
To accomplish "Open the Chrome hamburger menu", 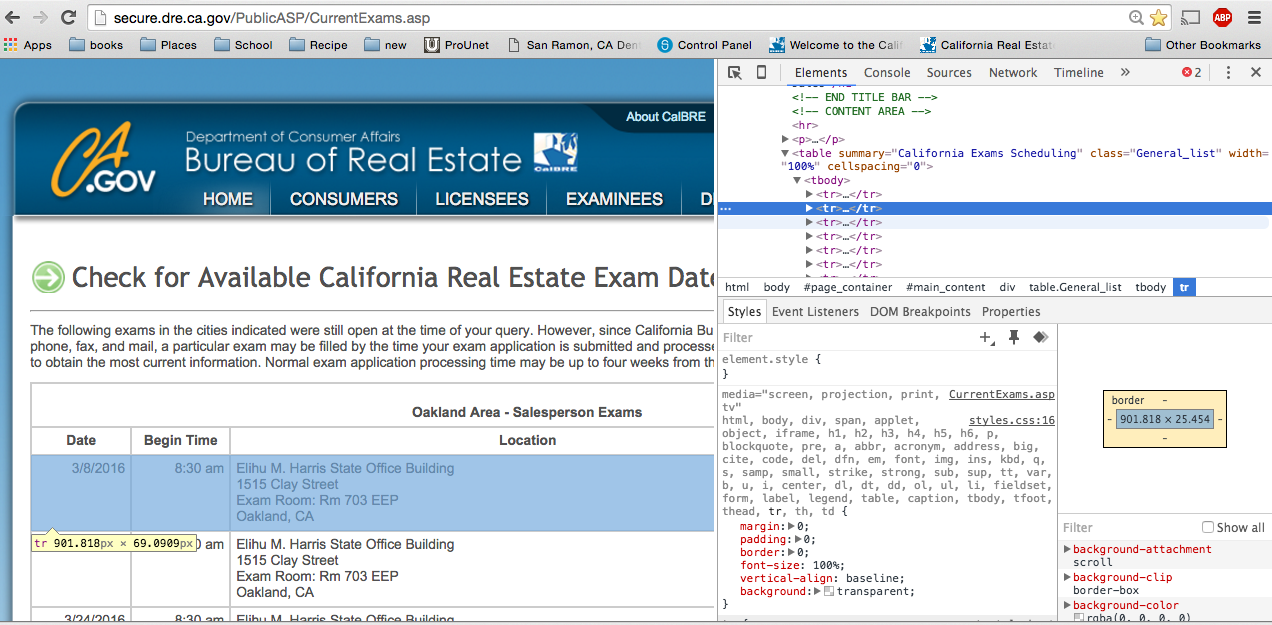I will pos(1254,17).
